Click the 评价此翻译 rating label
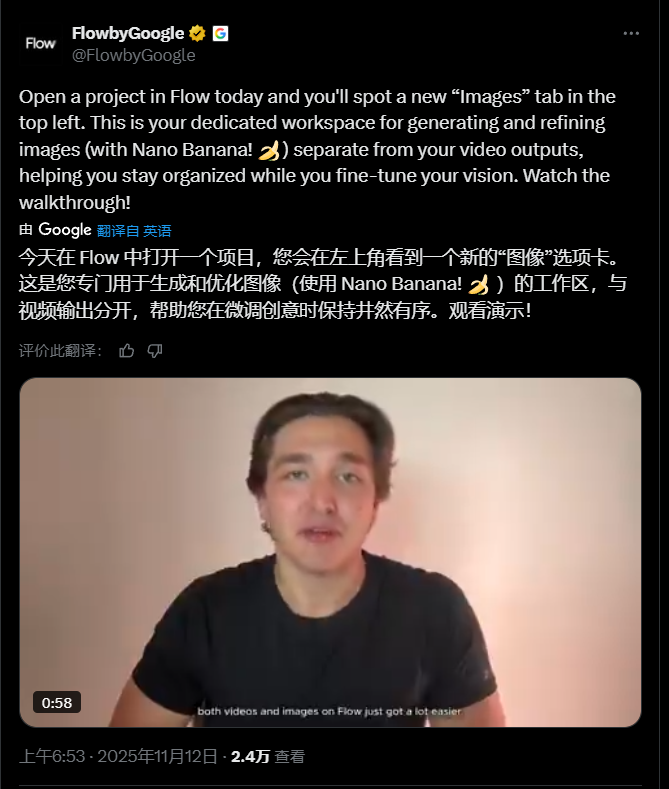The image size is (669, 789). pos(60,351)
